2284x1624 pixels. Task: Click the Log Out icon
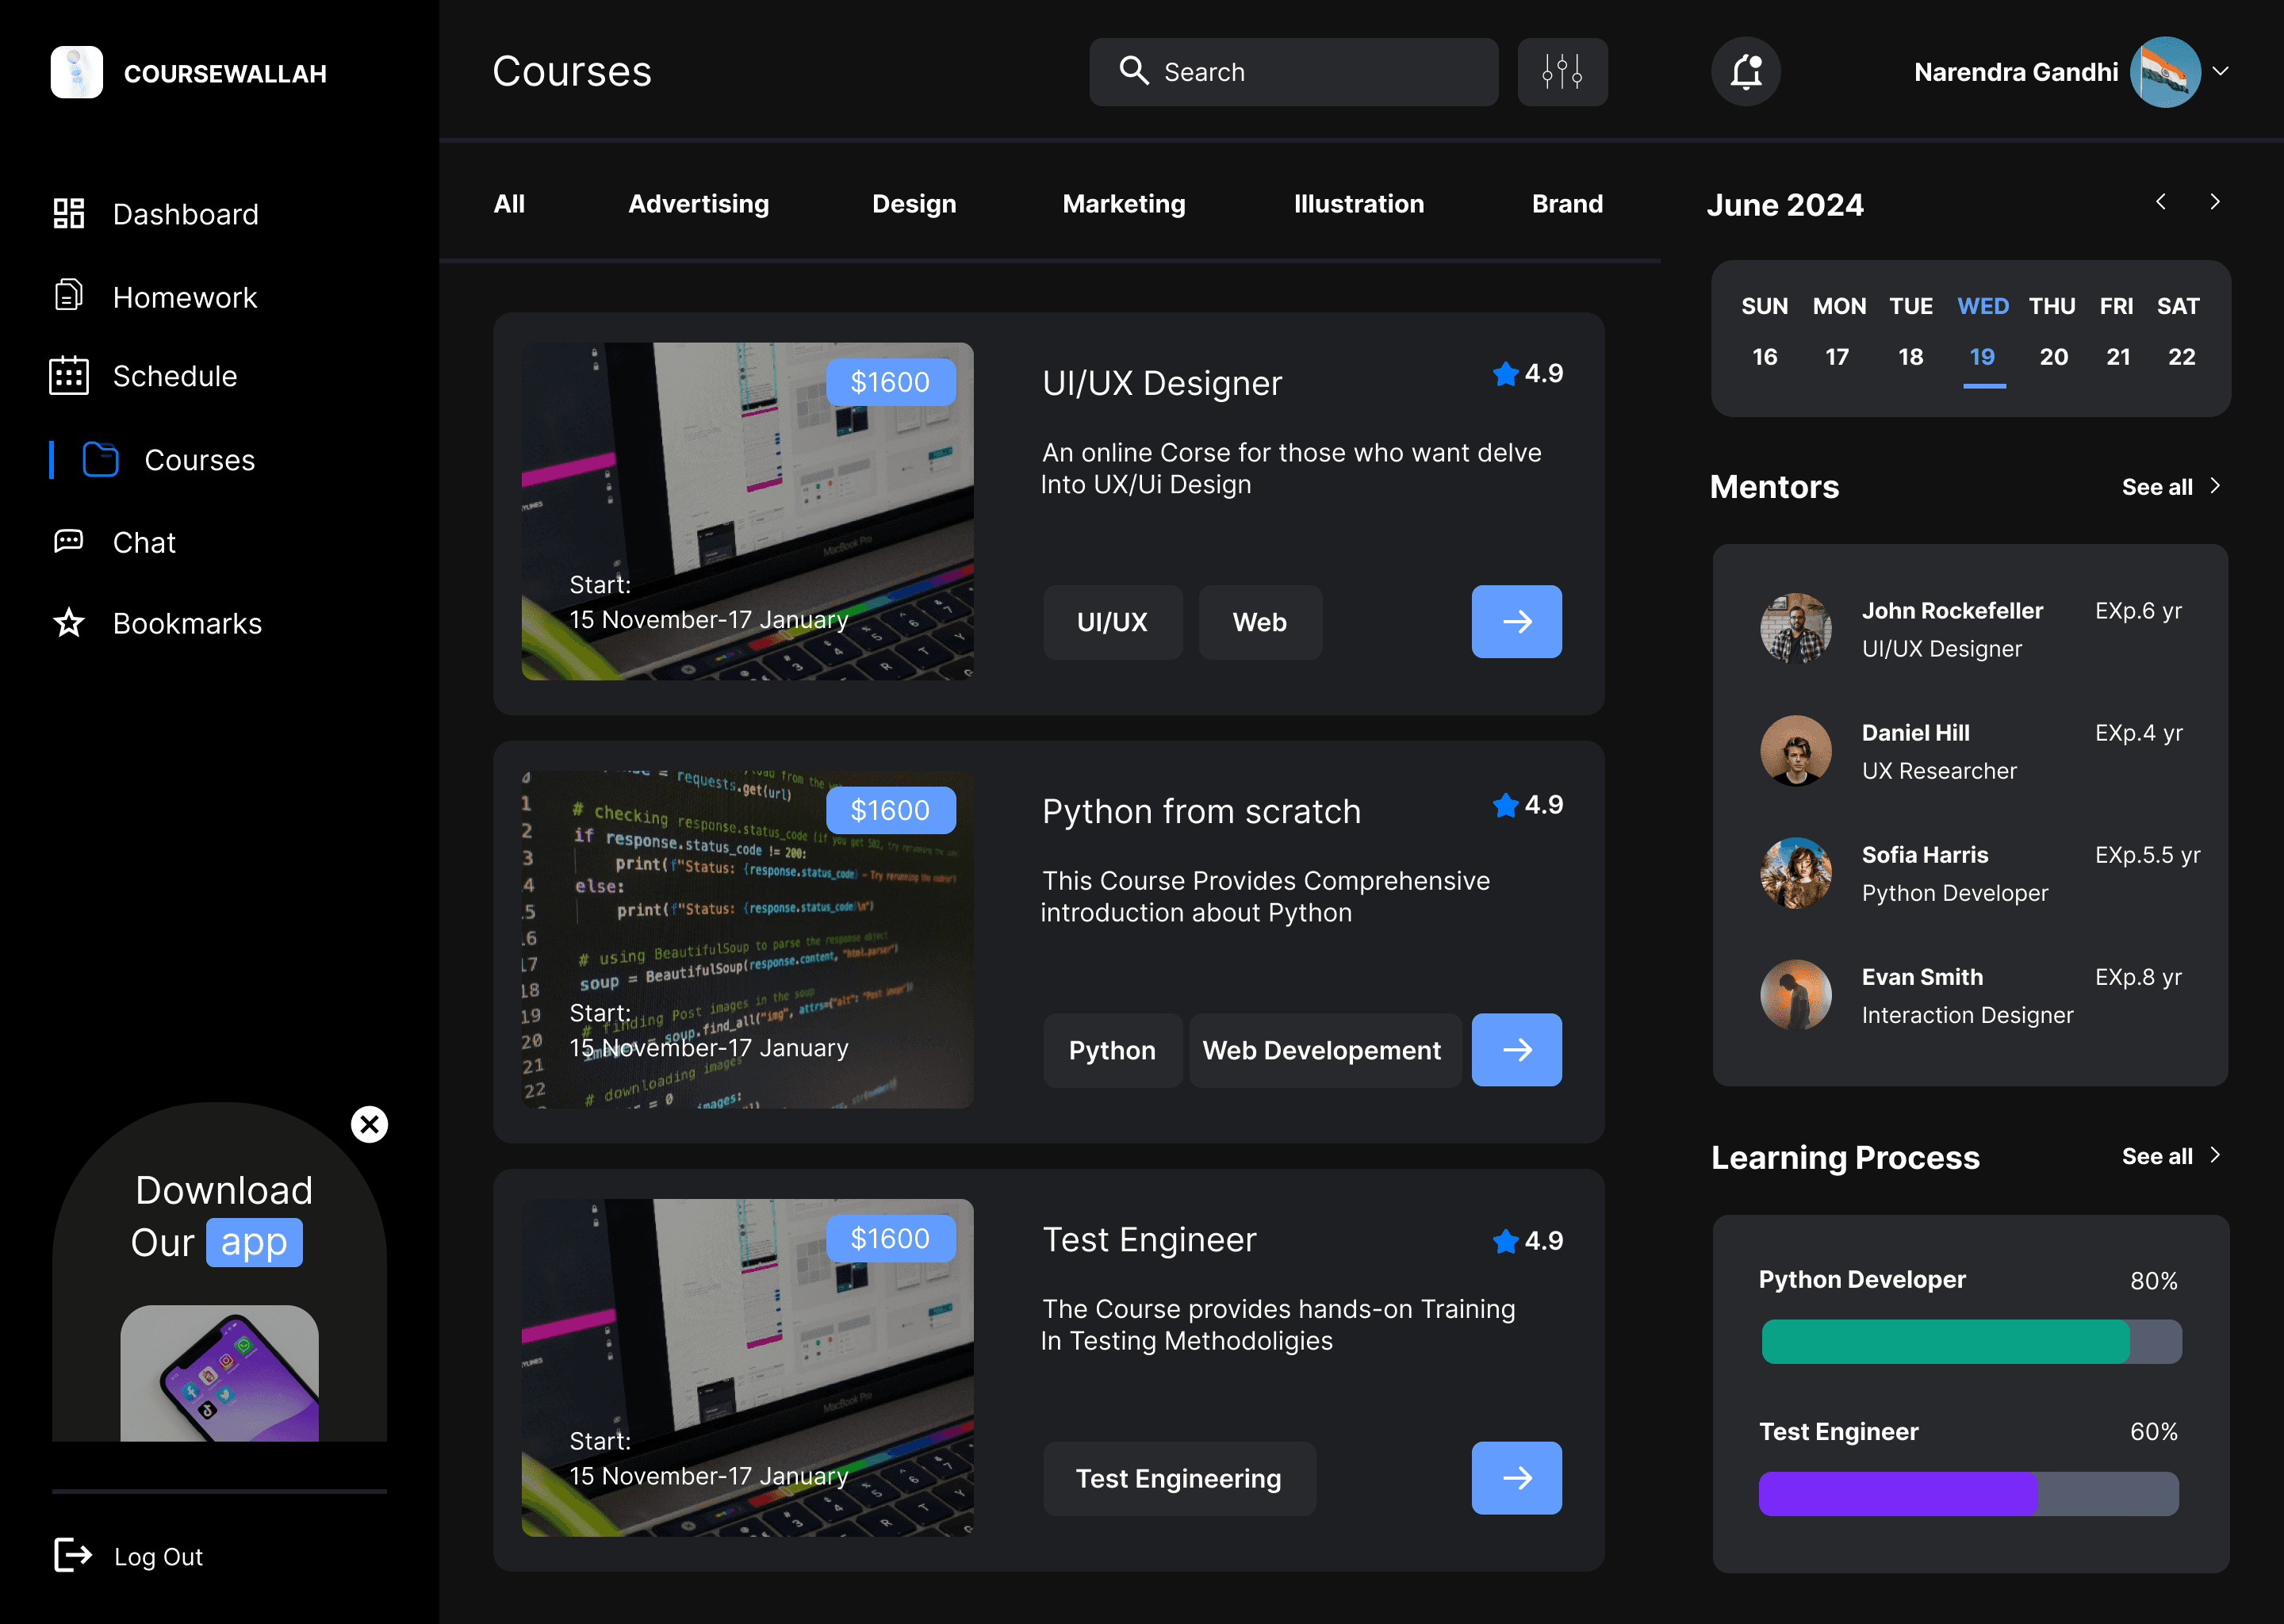(x=72, y=1555)
